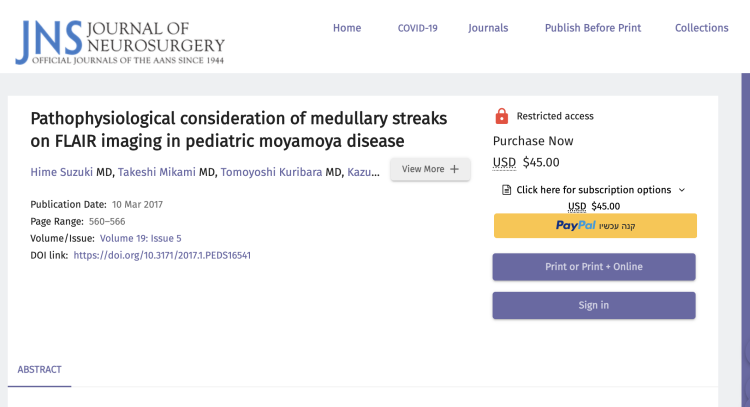The image size is (750, 407).
Task: Click the red Restricted access lock icon
Action: (502, 116)
